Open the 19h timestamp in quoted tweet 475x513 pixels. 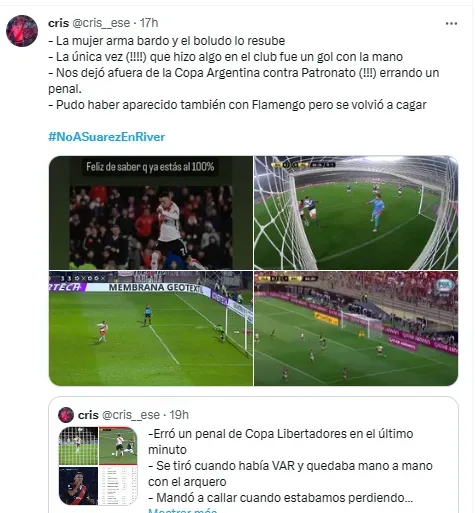[179, 415]
